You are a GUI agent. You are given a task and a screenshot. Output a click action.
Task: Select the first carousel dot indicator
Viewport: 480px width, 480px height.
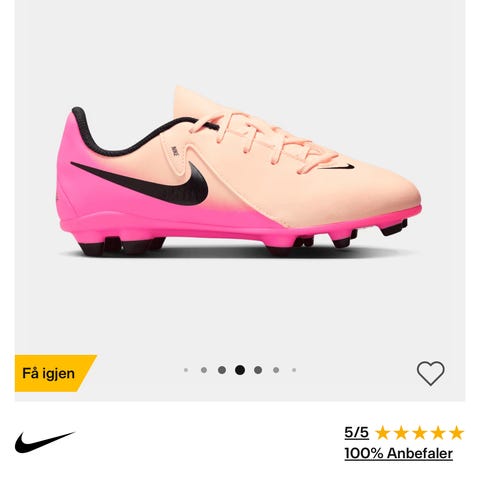(186, 370)
